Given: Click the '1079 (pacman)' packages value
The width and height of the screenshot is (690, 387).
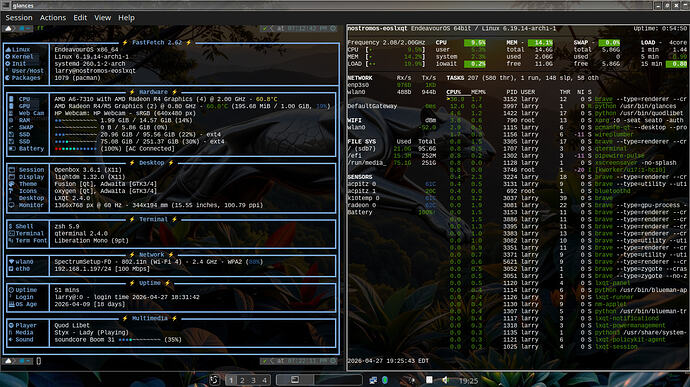Looking at the screenshot, I should (77, 78).
